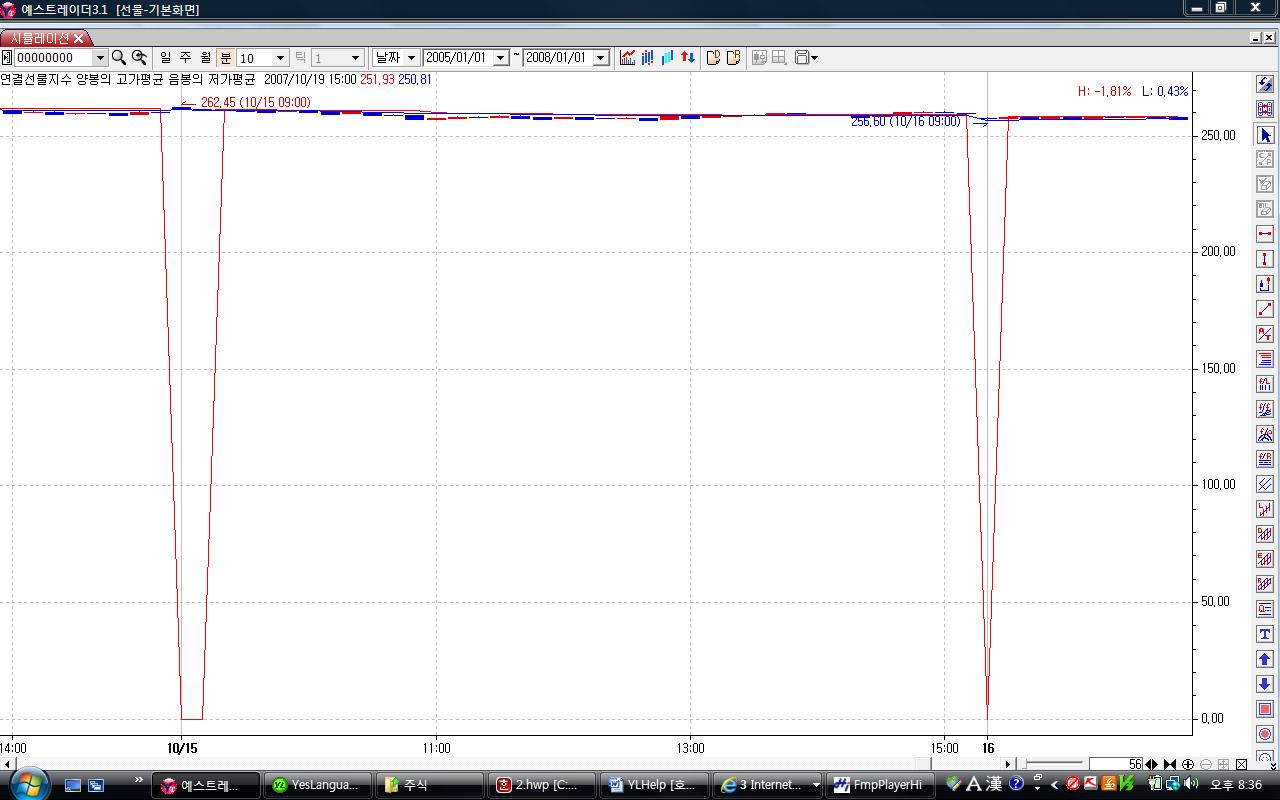Open the start date 2005/01/01 picker
1280x800 pixels.
[x=501, y=58]
